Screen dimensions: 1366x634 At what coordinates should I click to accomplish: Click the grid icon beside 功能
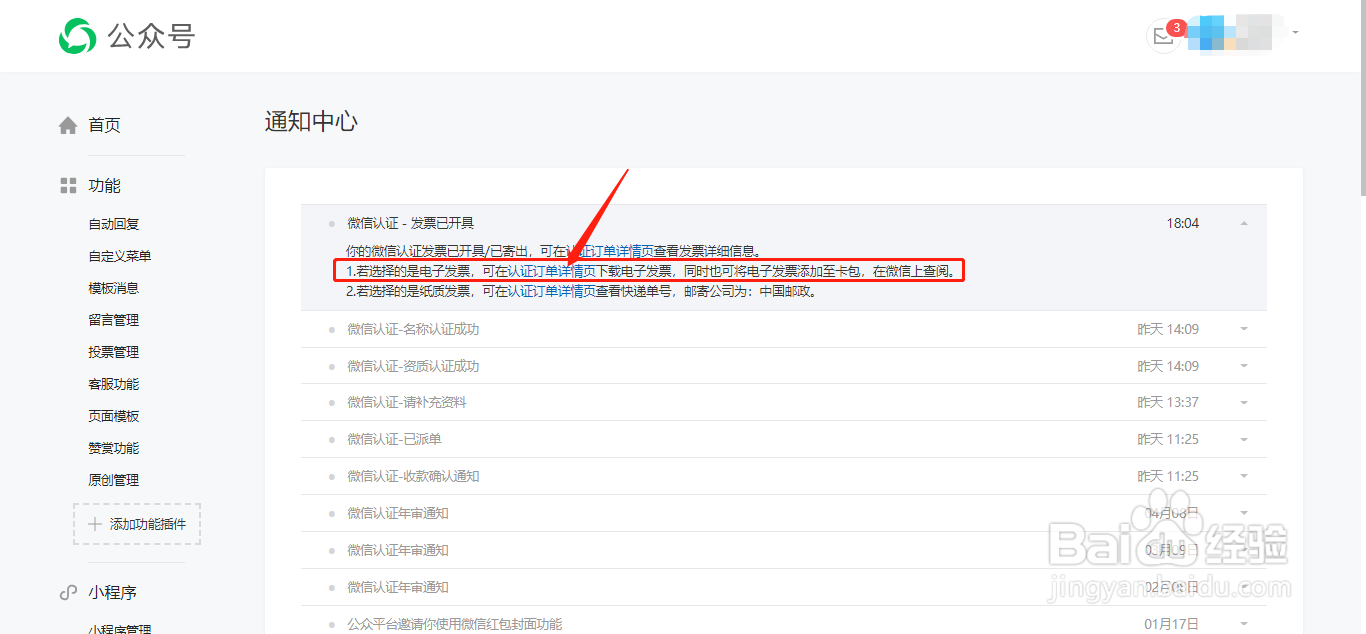[68, 186]
